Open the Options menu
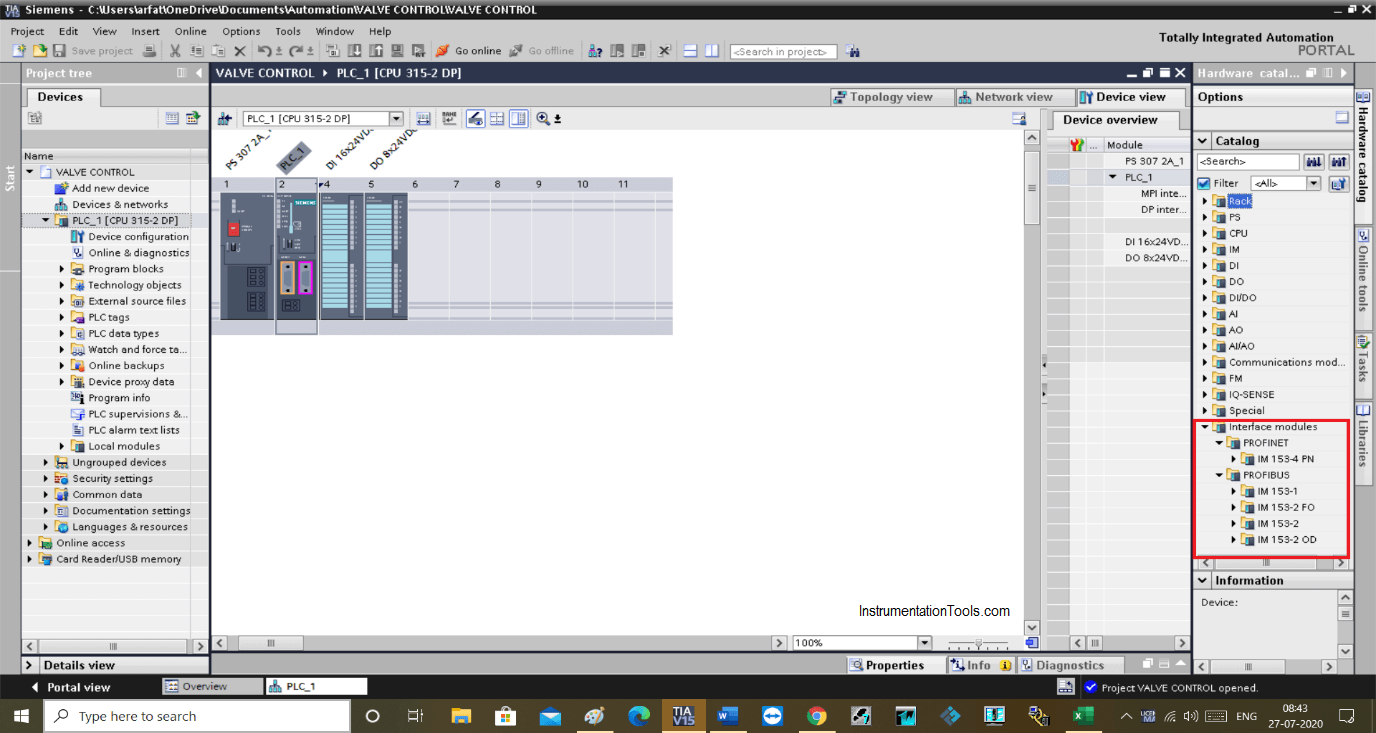 (241, 31)
